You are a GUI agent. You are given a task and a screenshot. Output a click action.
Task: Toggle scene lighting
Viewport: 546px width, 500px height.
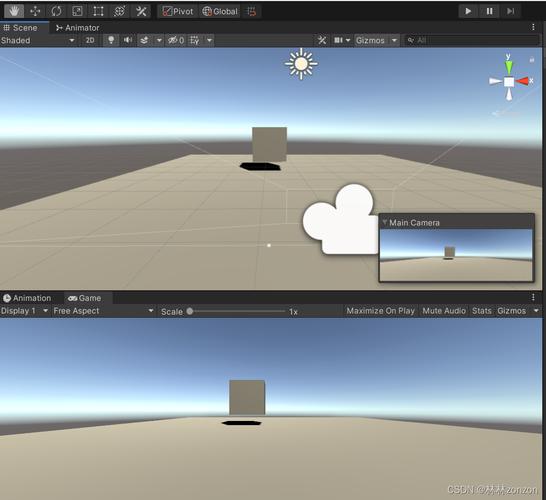[111, 40]
